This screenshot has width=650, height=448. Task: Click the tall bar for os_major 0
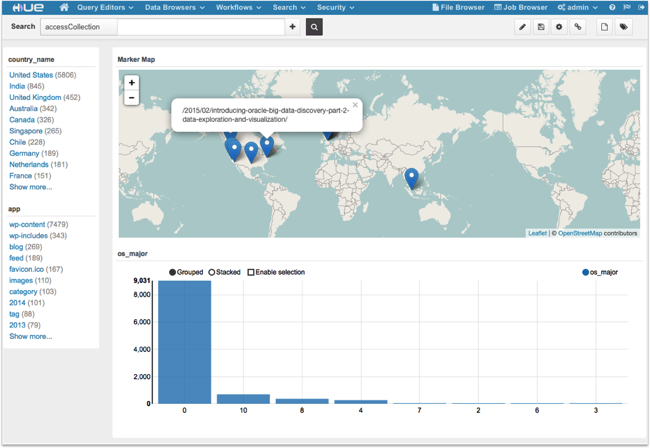pos(184,342)
